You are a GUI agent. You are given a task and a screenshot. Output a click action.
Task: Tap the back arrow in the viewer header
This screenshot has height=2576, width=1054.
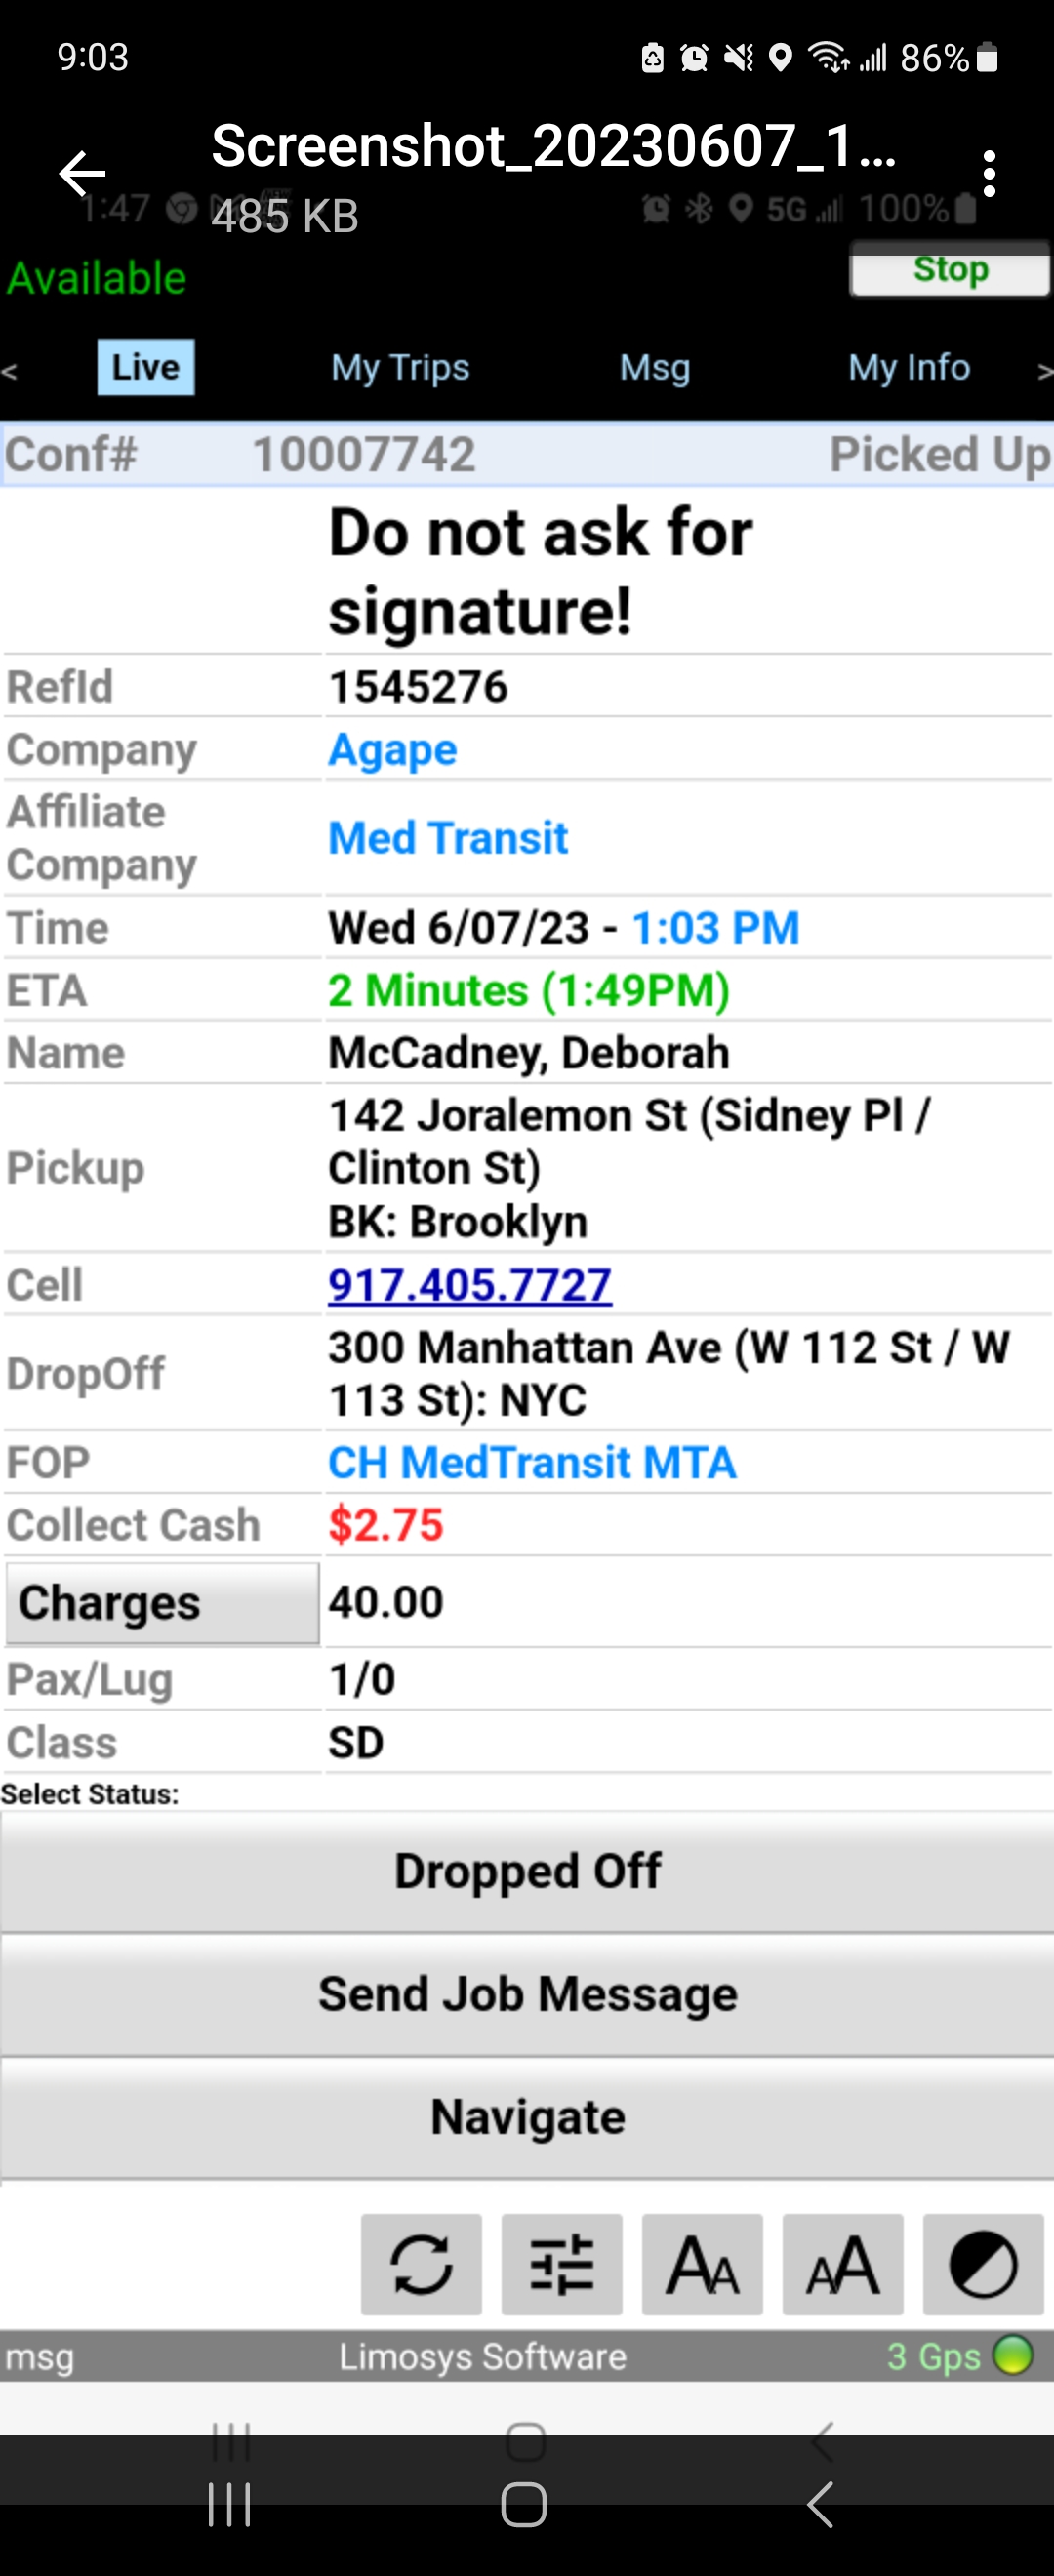point(82,174)
